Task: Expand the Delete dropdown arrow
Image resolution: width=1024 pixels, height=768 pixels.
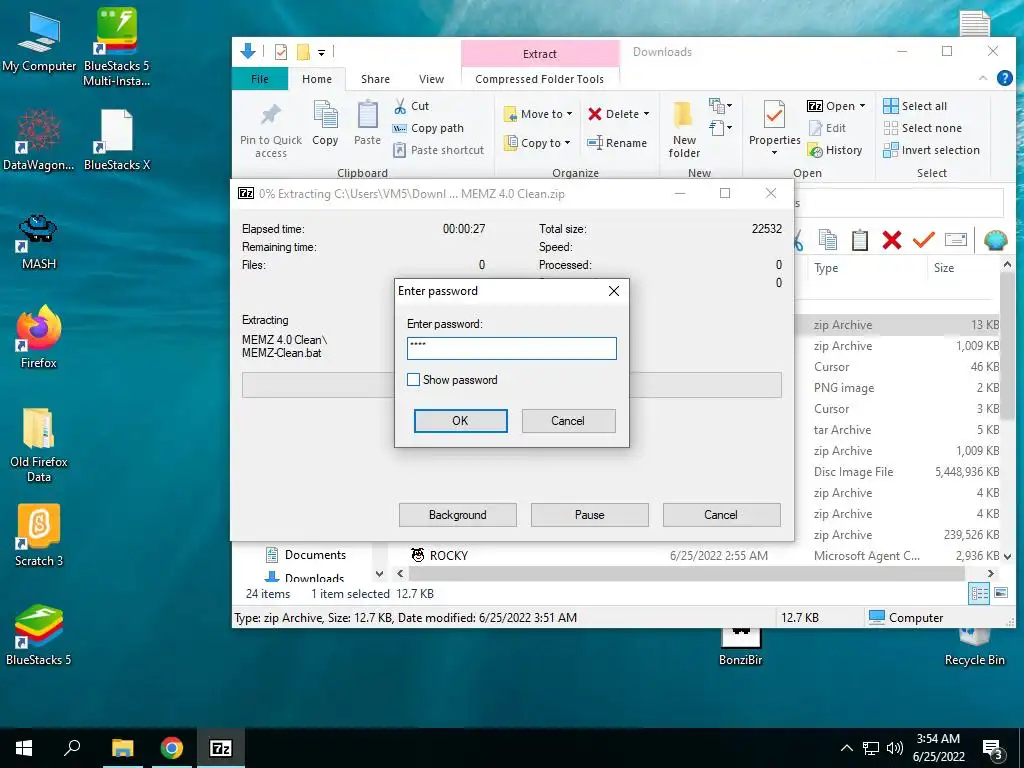Action: (646, 114)
